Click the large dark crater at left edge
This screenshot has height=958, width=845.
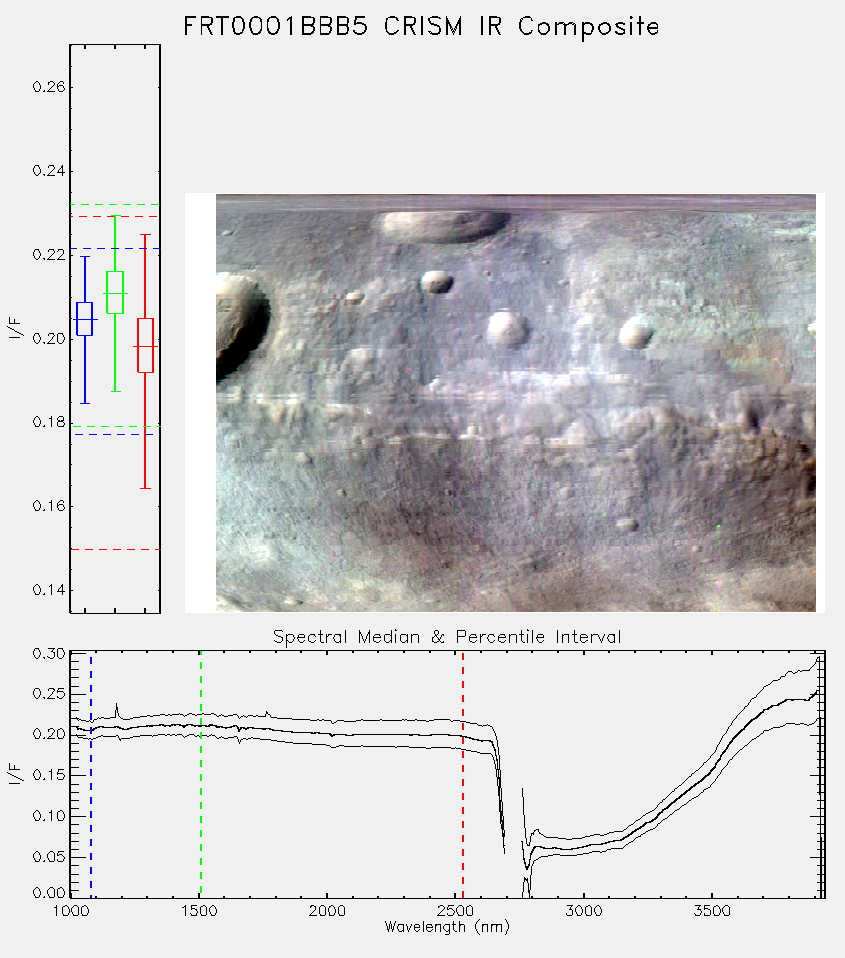pyautogui.click(x=241, y=326)
